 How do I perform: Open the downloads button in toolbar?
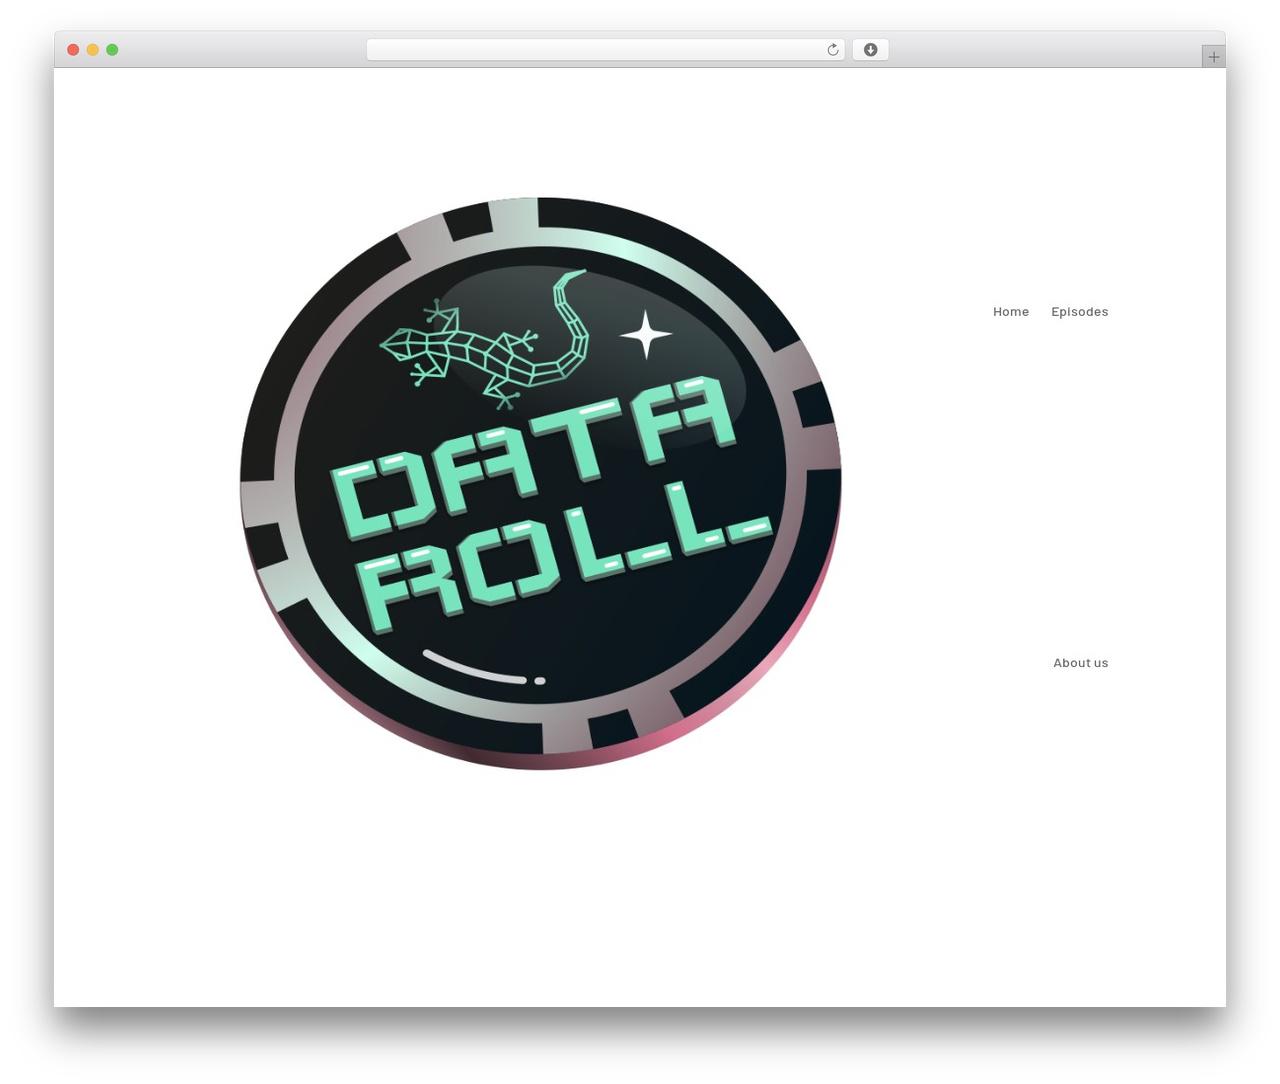[x=870, y=50]
